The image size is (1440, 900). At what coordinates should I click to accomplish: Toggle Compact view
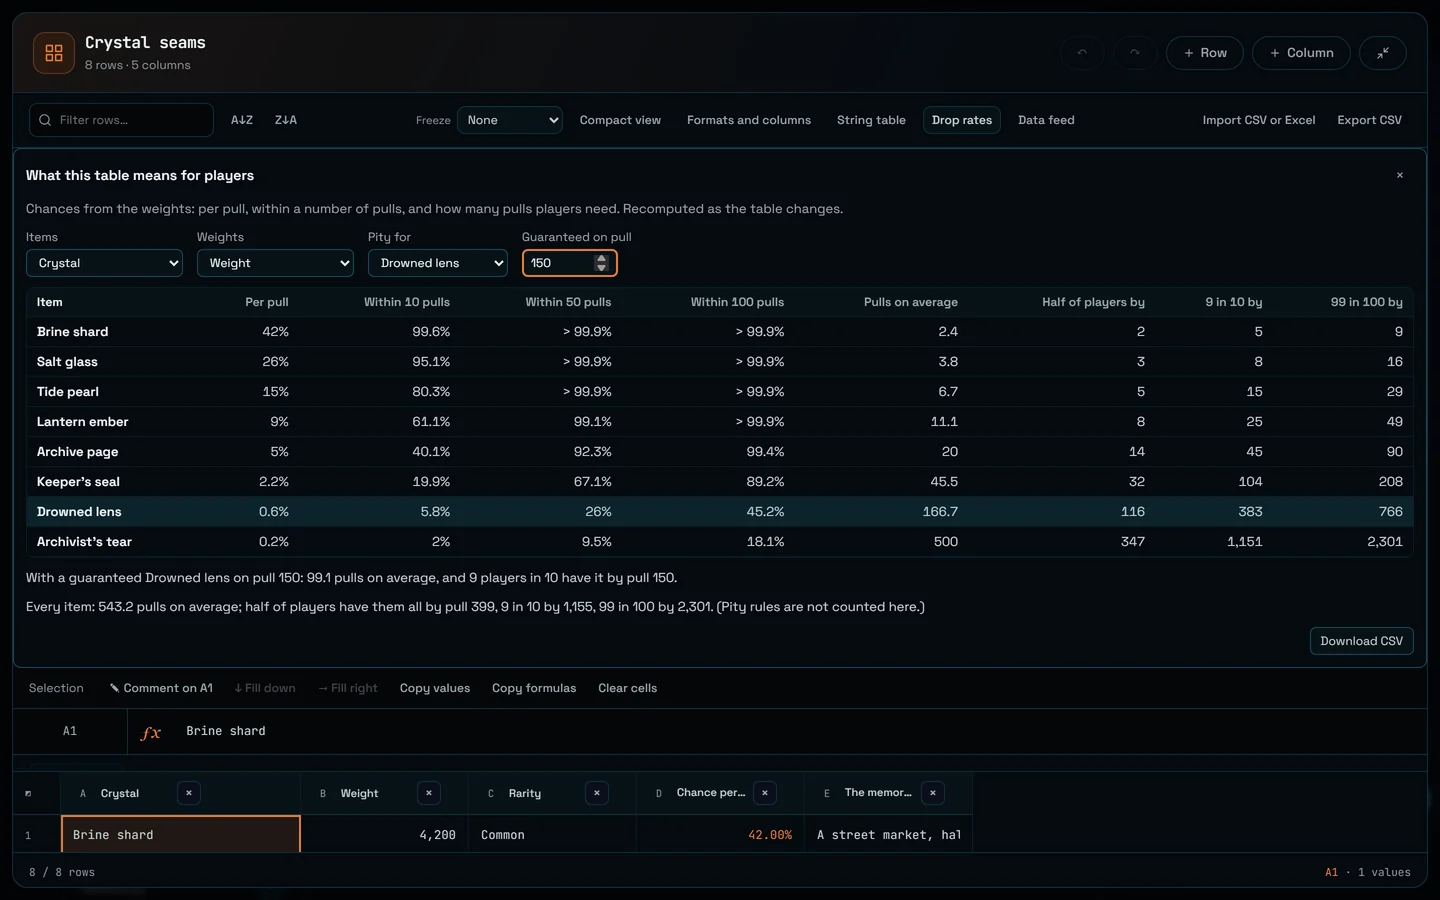(620, 120)
